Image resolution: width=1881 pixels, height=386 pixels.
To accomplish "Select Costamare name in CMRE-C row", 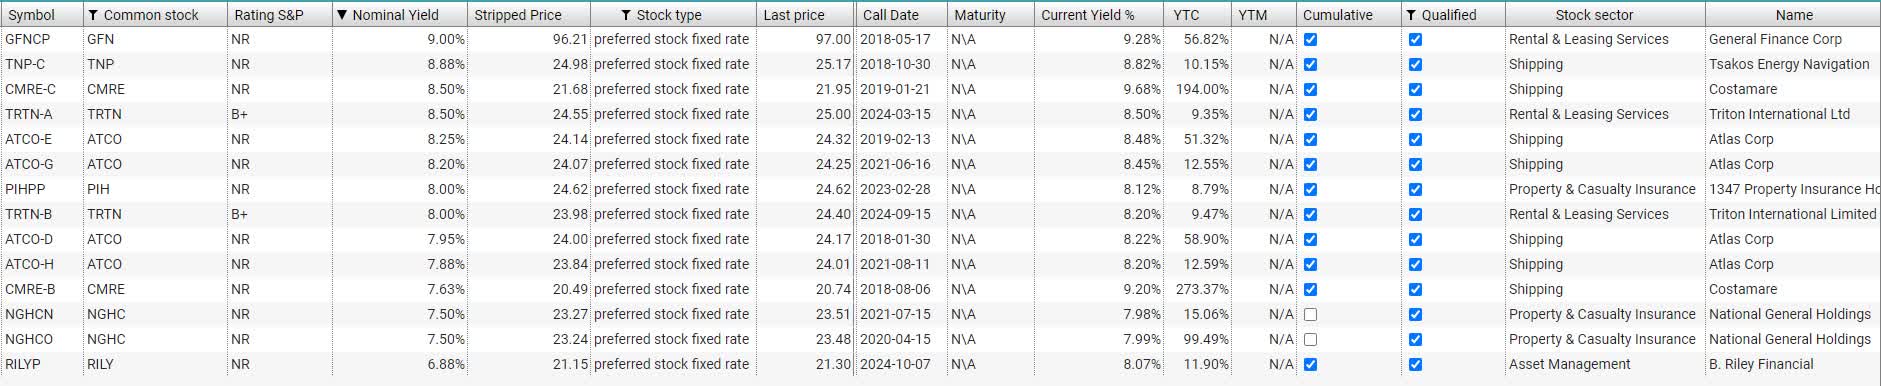I will tap(1743, 89).
